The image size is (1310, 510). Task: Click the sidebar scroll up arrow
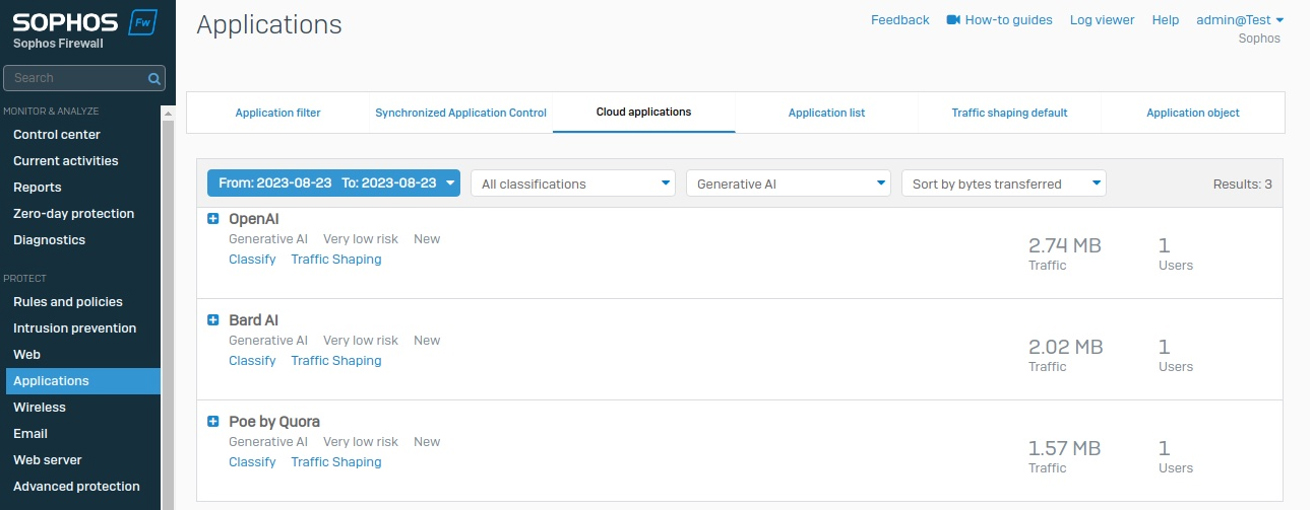tap(168, 114)
